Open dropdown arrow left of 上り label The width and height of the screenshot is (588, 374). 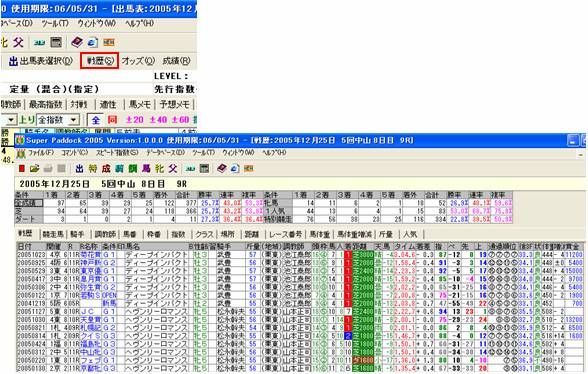(x=11, y=120)
